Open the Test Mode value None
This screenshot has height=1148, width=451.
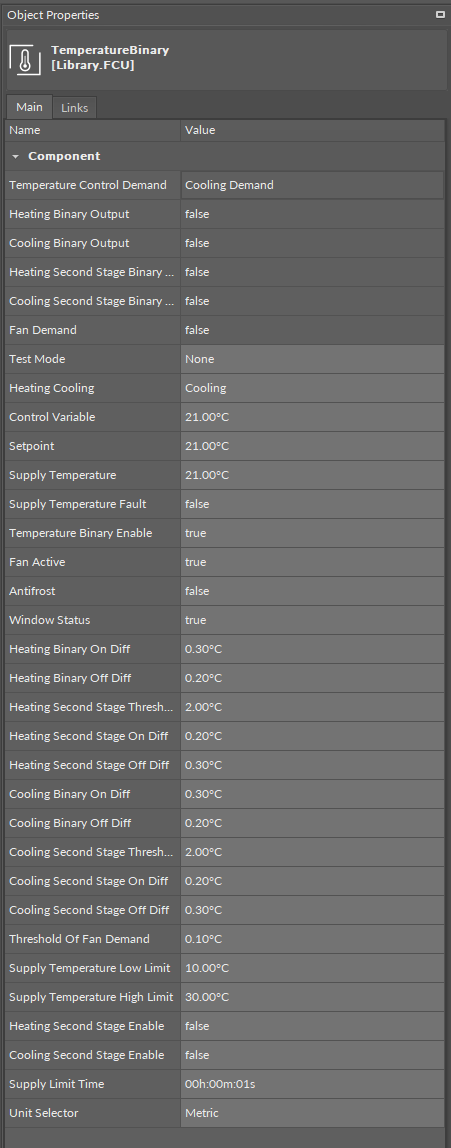tap(312, 359)
